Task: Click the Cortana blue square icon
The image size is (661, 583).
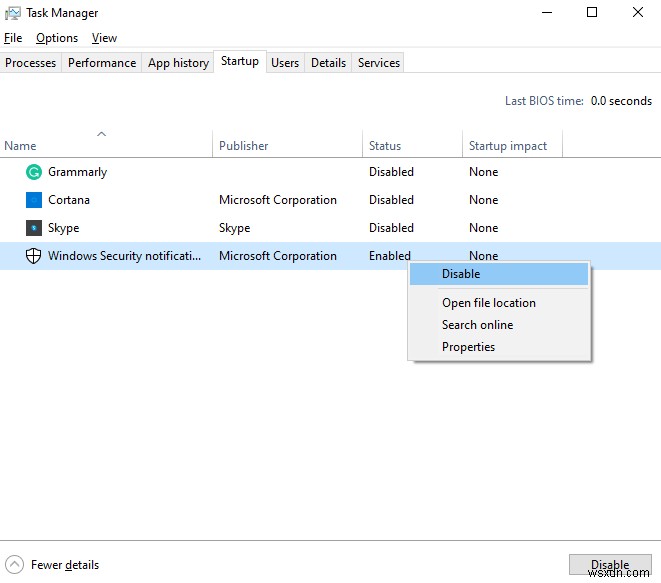Action: point(34,200)
